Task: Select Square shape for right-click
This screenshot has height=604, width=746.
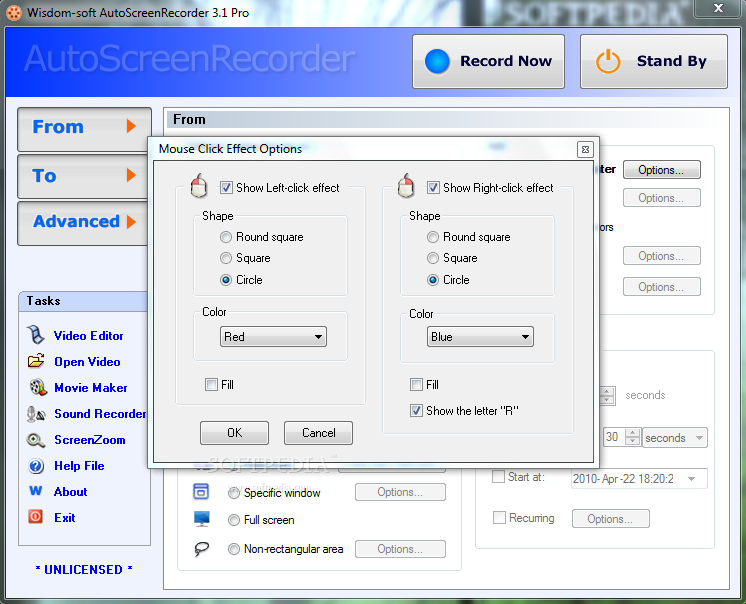Action: [x=433, y=258]
